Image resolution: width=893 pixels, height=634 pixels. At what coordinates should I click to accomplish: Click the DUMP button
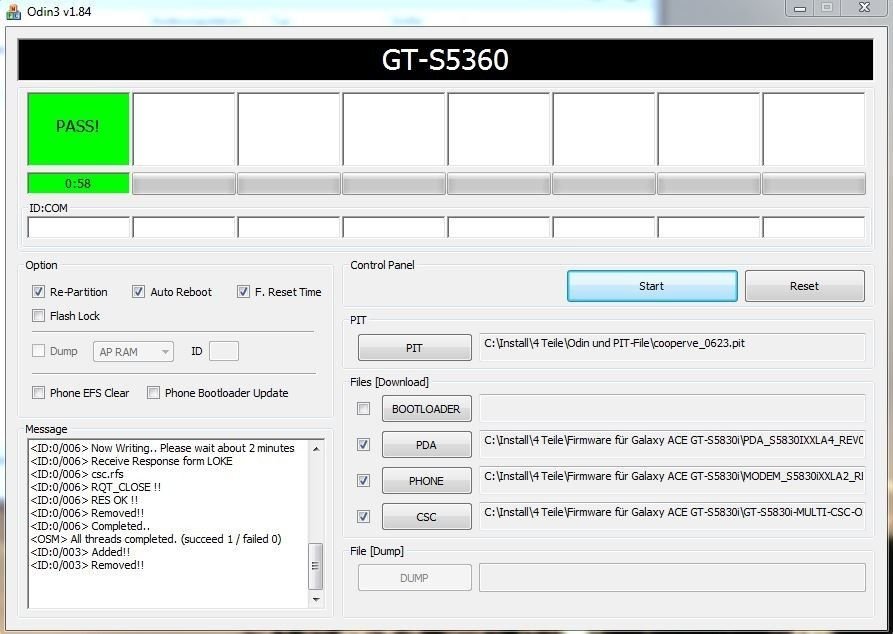[x=415, y=578]
